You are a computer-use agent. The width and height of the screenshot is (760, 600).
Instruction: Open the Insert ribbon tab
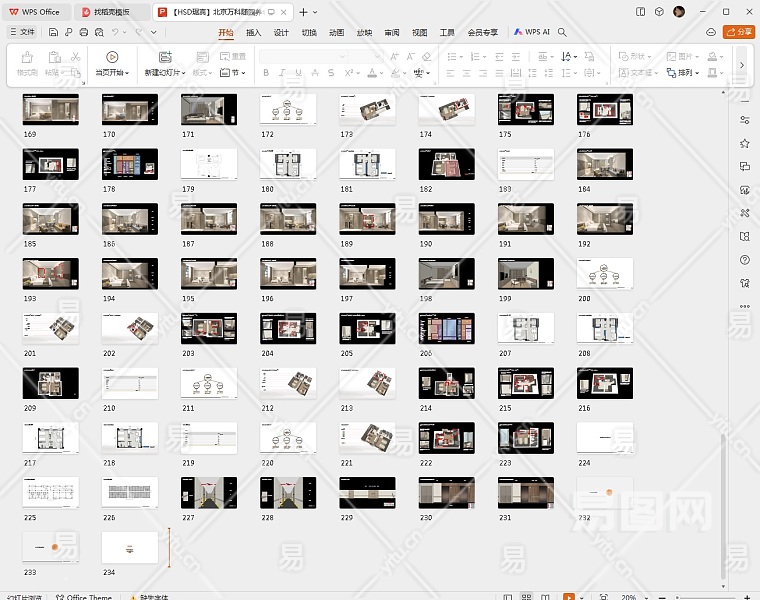[x=254, y=32]
